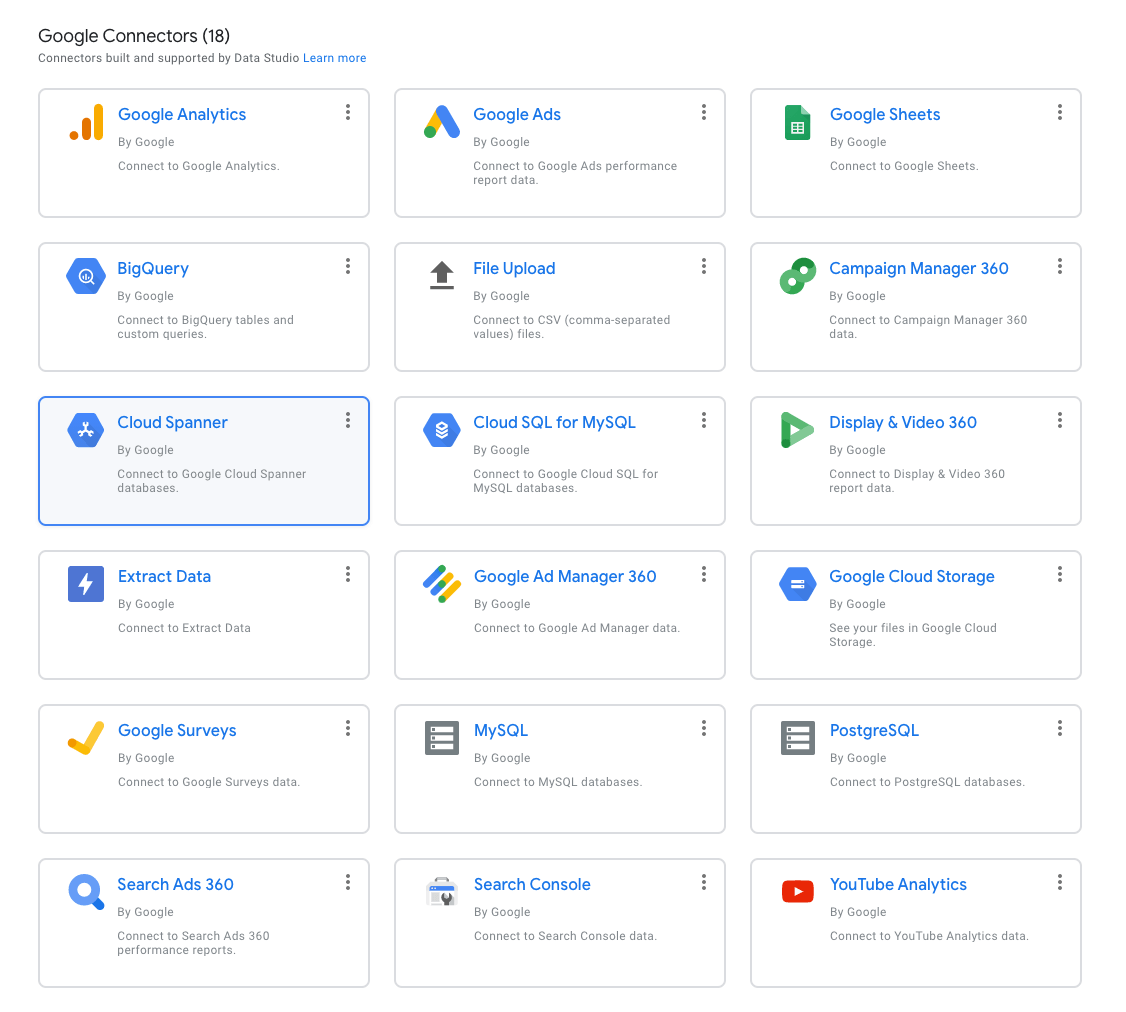1126x1012 pixels.
Task: Click the Google Surveys checkmark icon
Action: [86, 738]
